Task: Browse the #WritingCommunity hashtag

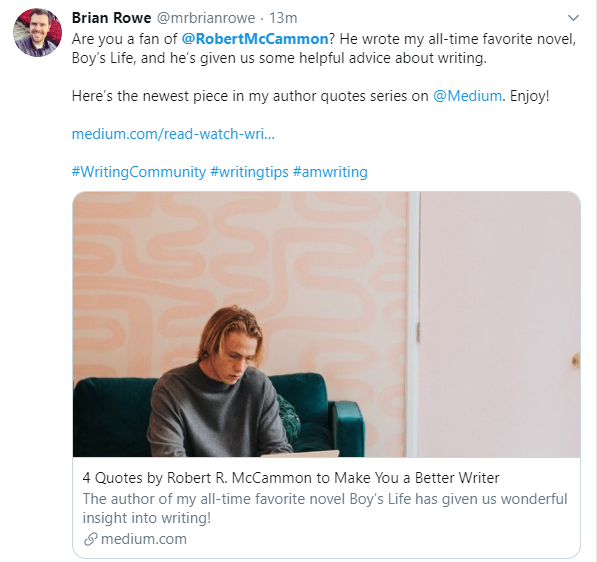Action: tap(139, 172)
